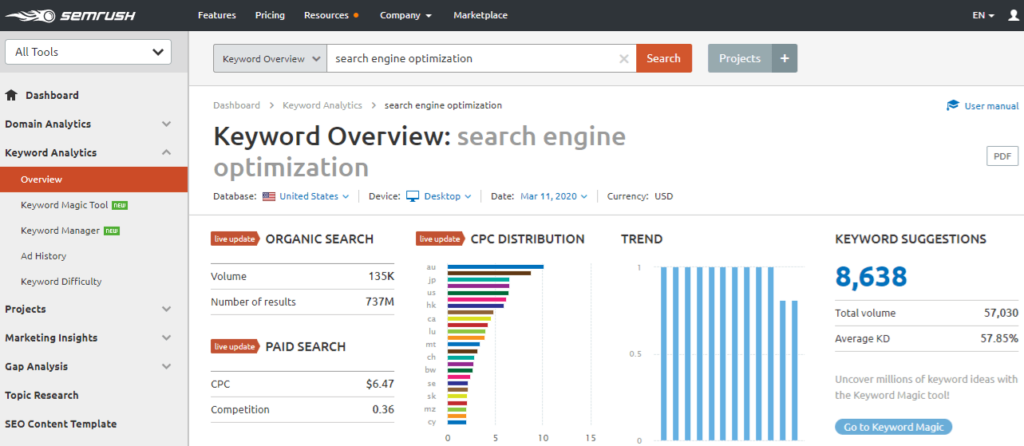
Task: Open Features in the top navigation
Action: (217, 15)
